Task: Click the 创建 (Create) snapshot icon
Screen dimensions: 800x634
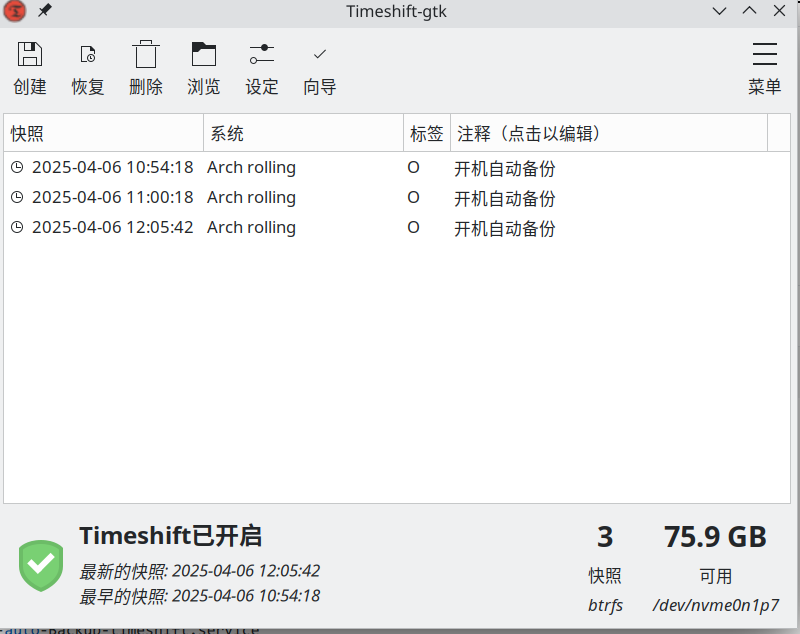Action: (x=30, y=54)
